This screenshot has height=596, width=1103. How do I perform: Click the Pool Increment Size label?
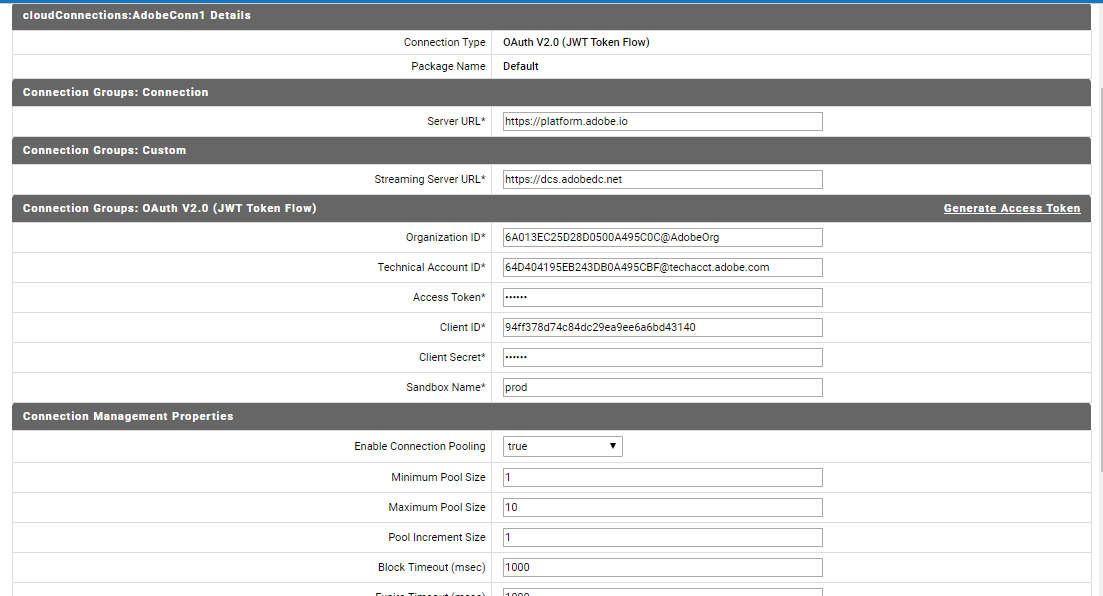coord(437,538)
